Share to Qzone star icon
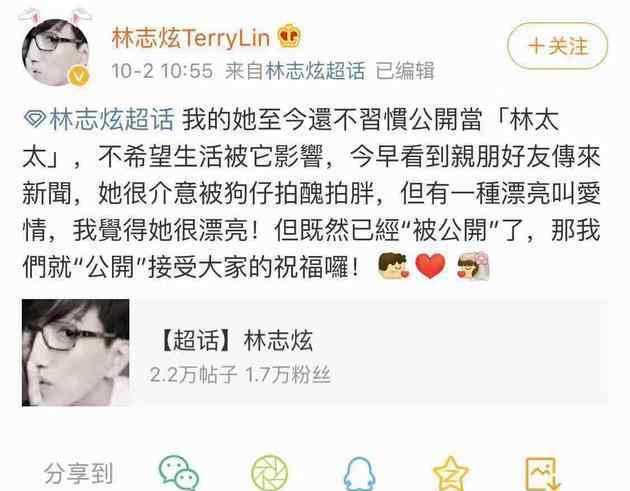630x491 pixels. (450, 473)
